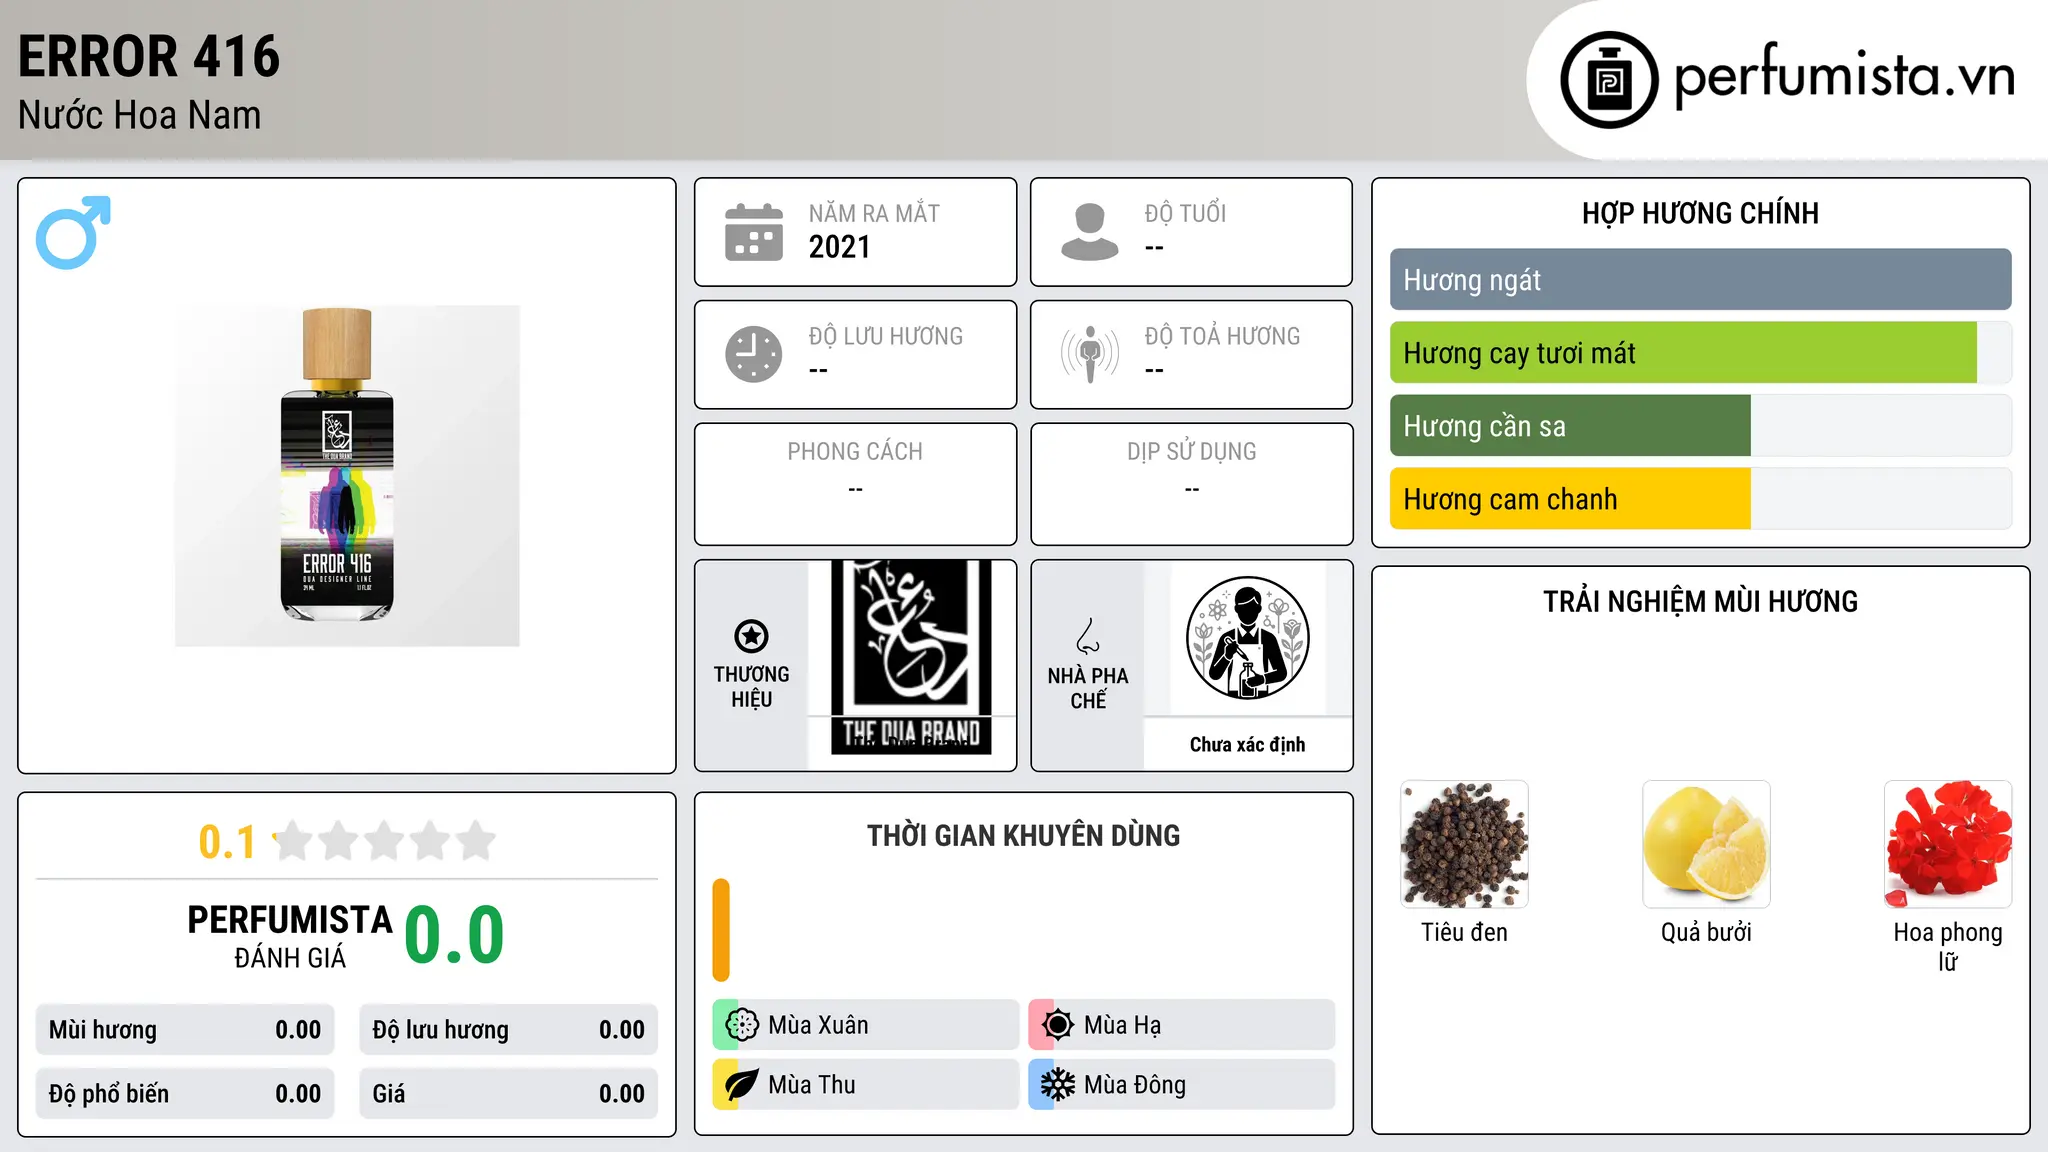Click the Mùi hương score row
Screen dimensions: 2048x1152
pos(185,1030)
